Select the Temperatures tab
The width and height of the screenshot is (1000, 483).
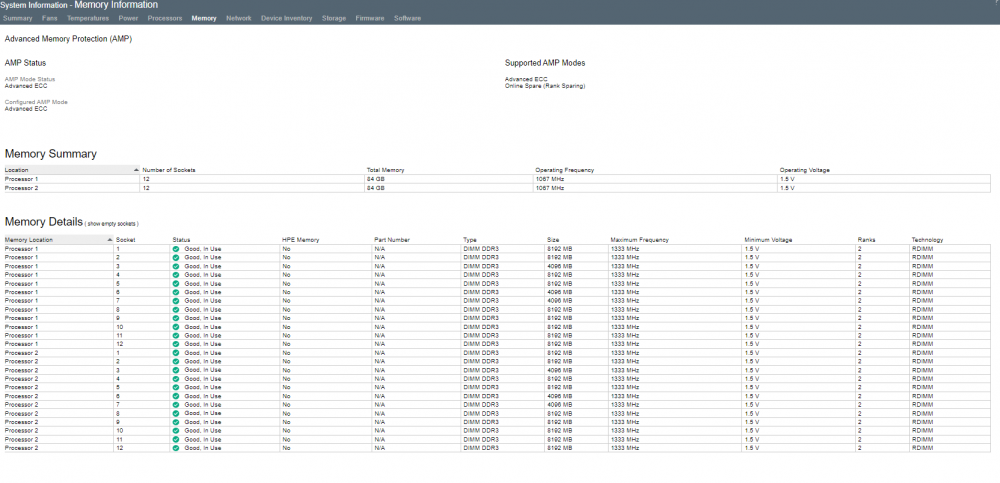(88, 19)
